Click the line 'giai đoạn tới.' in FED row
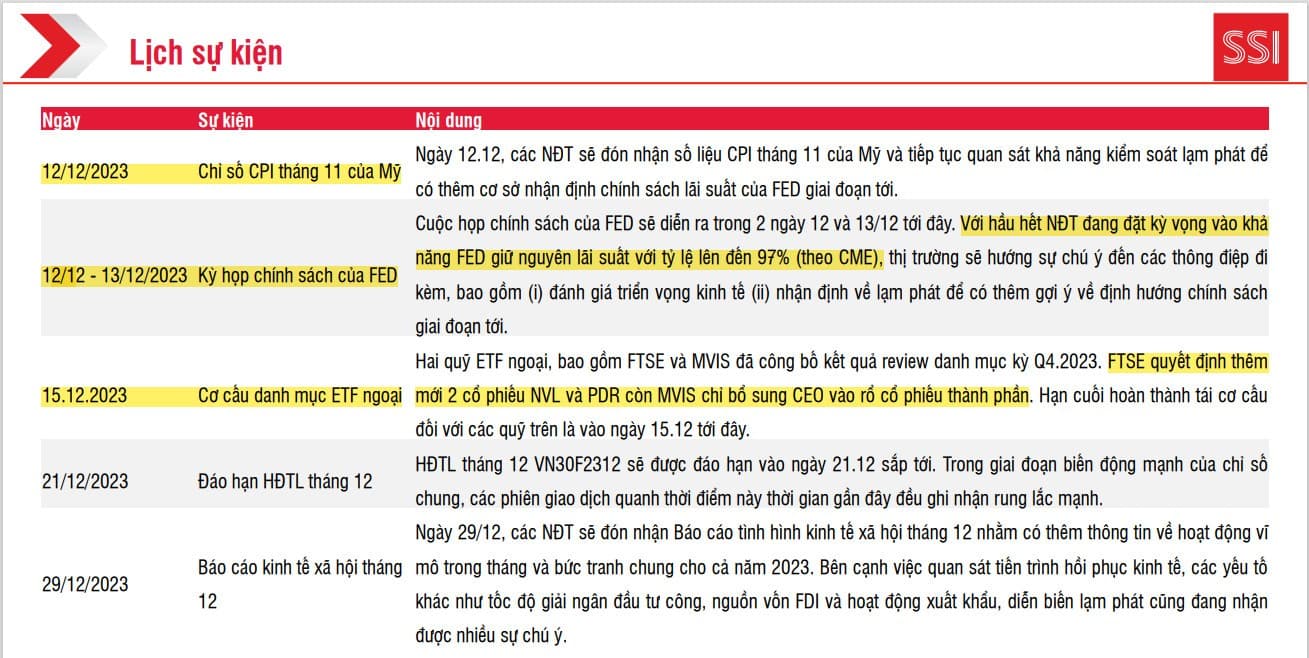Viewport: 1309px width, 658px height. pyautogui.click(x=462, y=326)
